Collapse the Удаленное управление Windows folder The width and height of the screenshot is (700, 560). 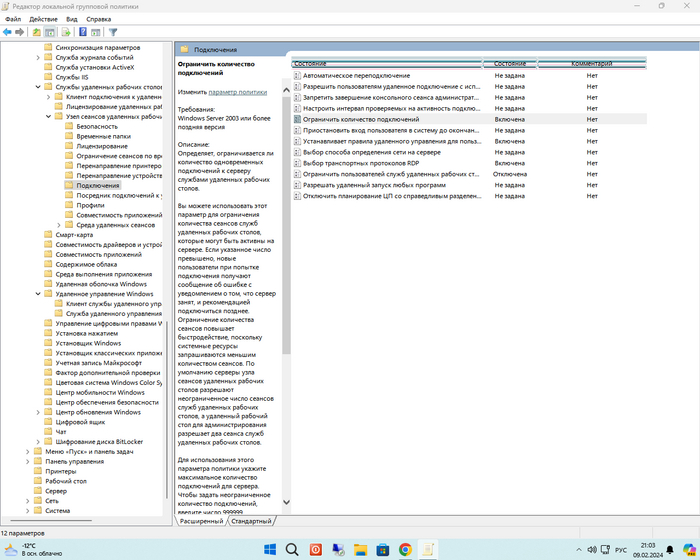tap(38, 294)
